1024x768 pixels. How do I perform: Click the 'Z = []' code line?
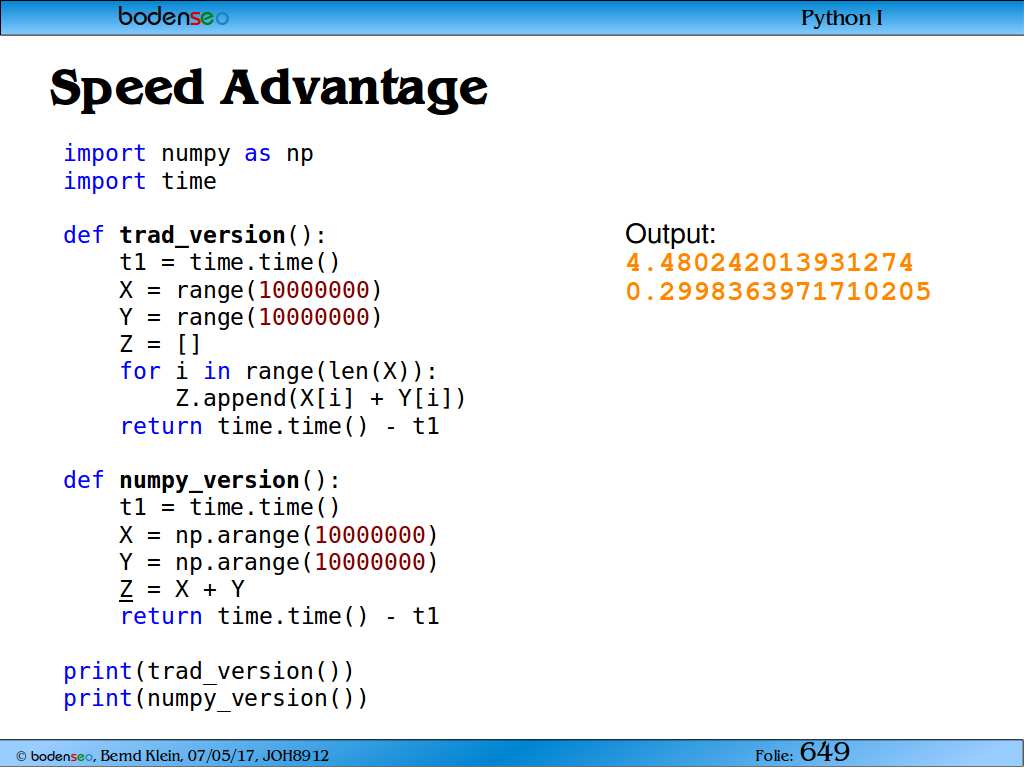coord(160,344)
